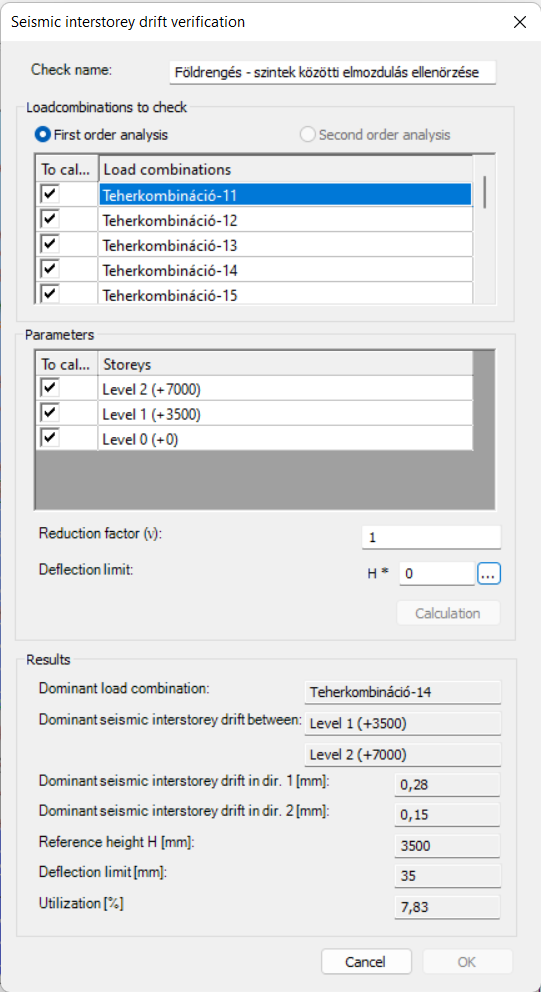Open deflection limit ellipsis button
541x992 pixels.
pyautogui.click(x=489, y=574)
